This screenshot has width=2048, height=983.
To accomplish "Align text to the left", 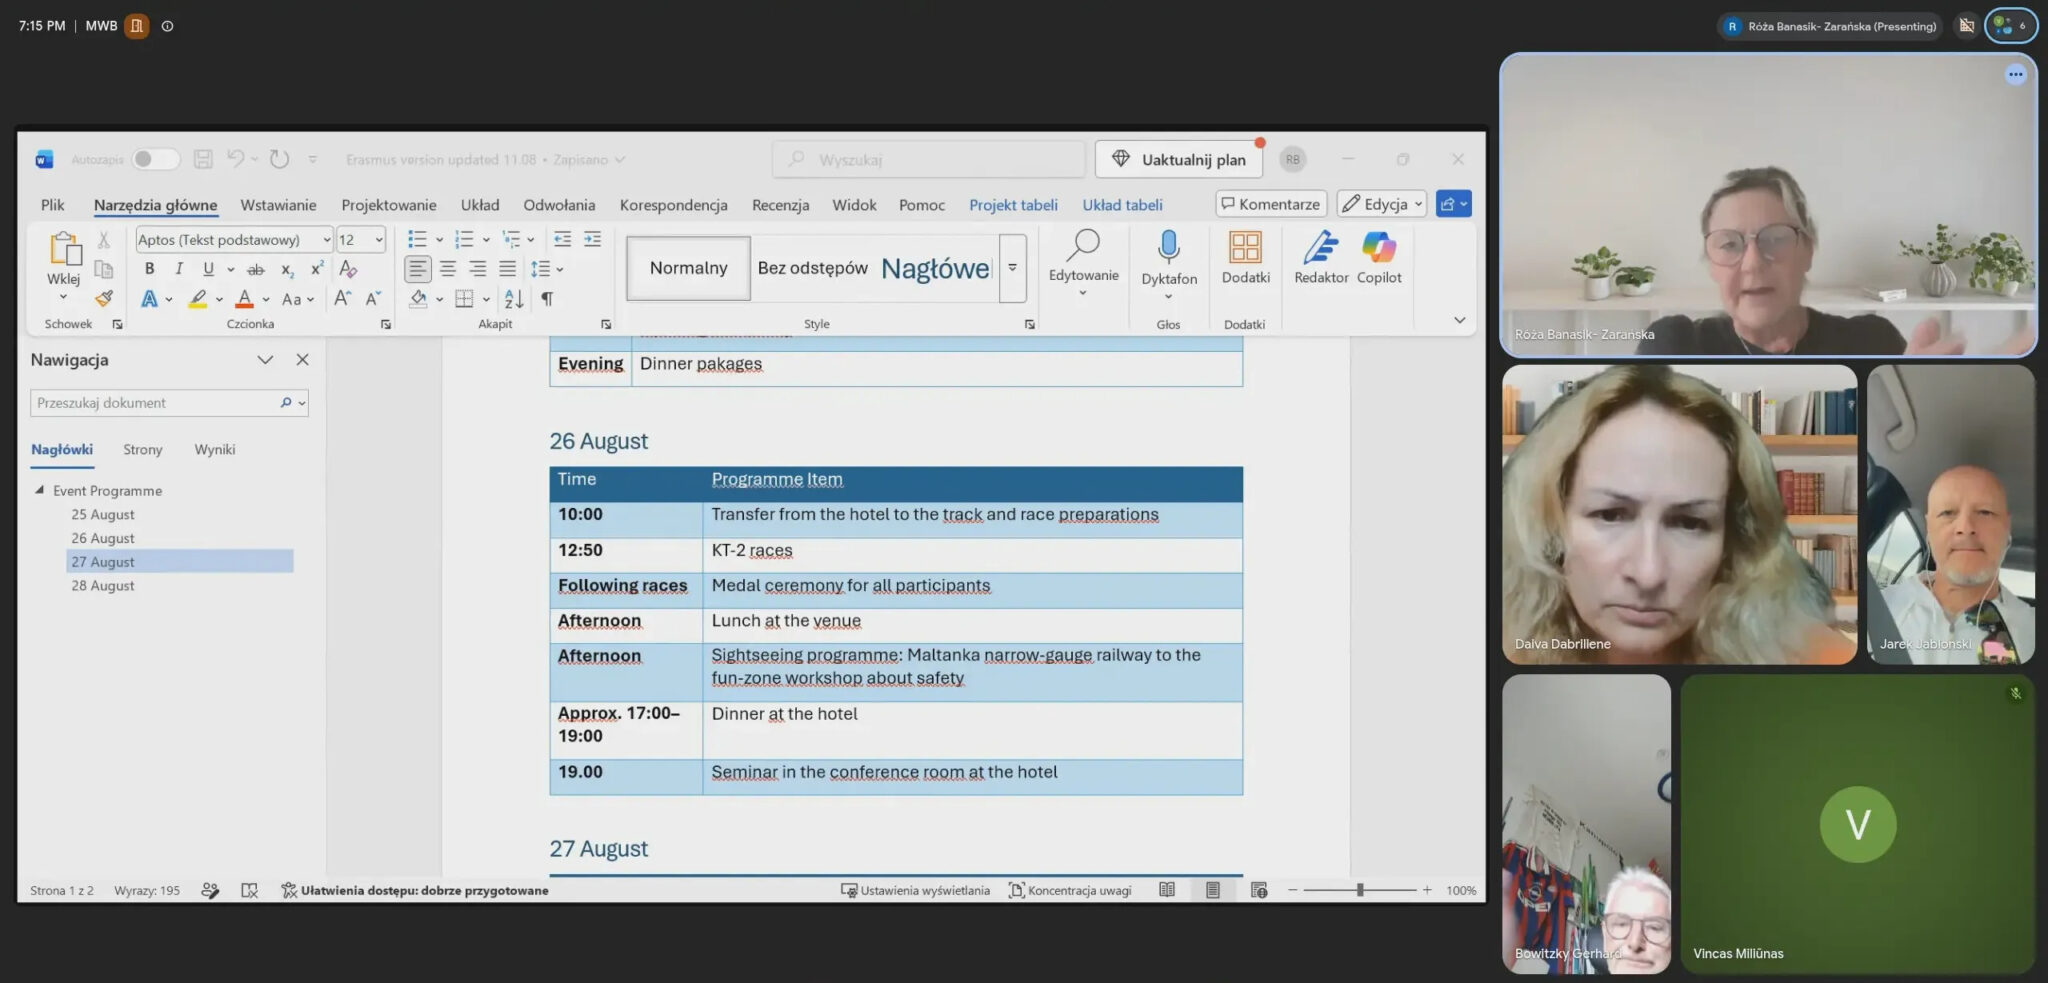I will pyautogui.click(x=418, y=269).
